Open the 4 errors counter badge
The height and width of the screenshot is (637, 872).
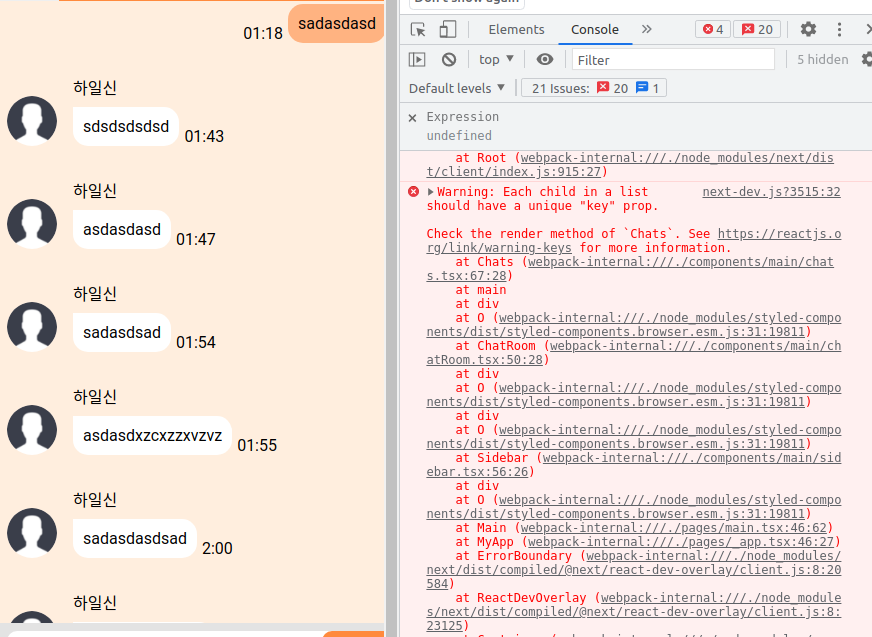(712, 29)
